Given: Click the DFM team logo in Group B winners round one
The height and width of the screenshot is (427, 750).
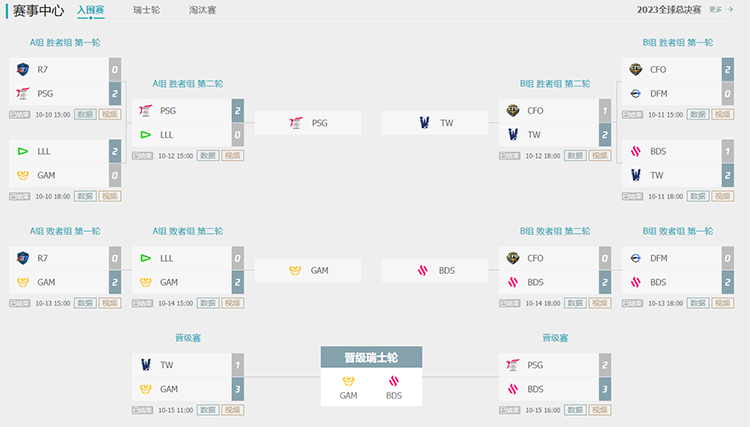Looking at the screenshot, I should pos(635,94).
